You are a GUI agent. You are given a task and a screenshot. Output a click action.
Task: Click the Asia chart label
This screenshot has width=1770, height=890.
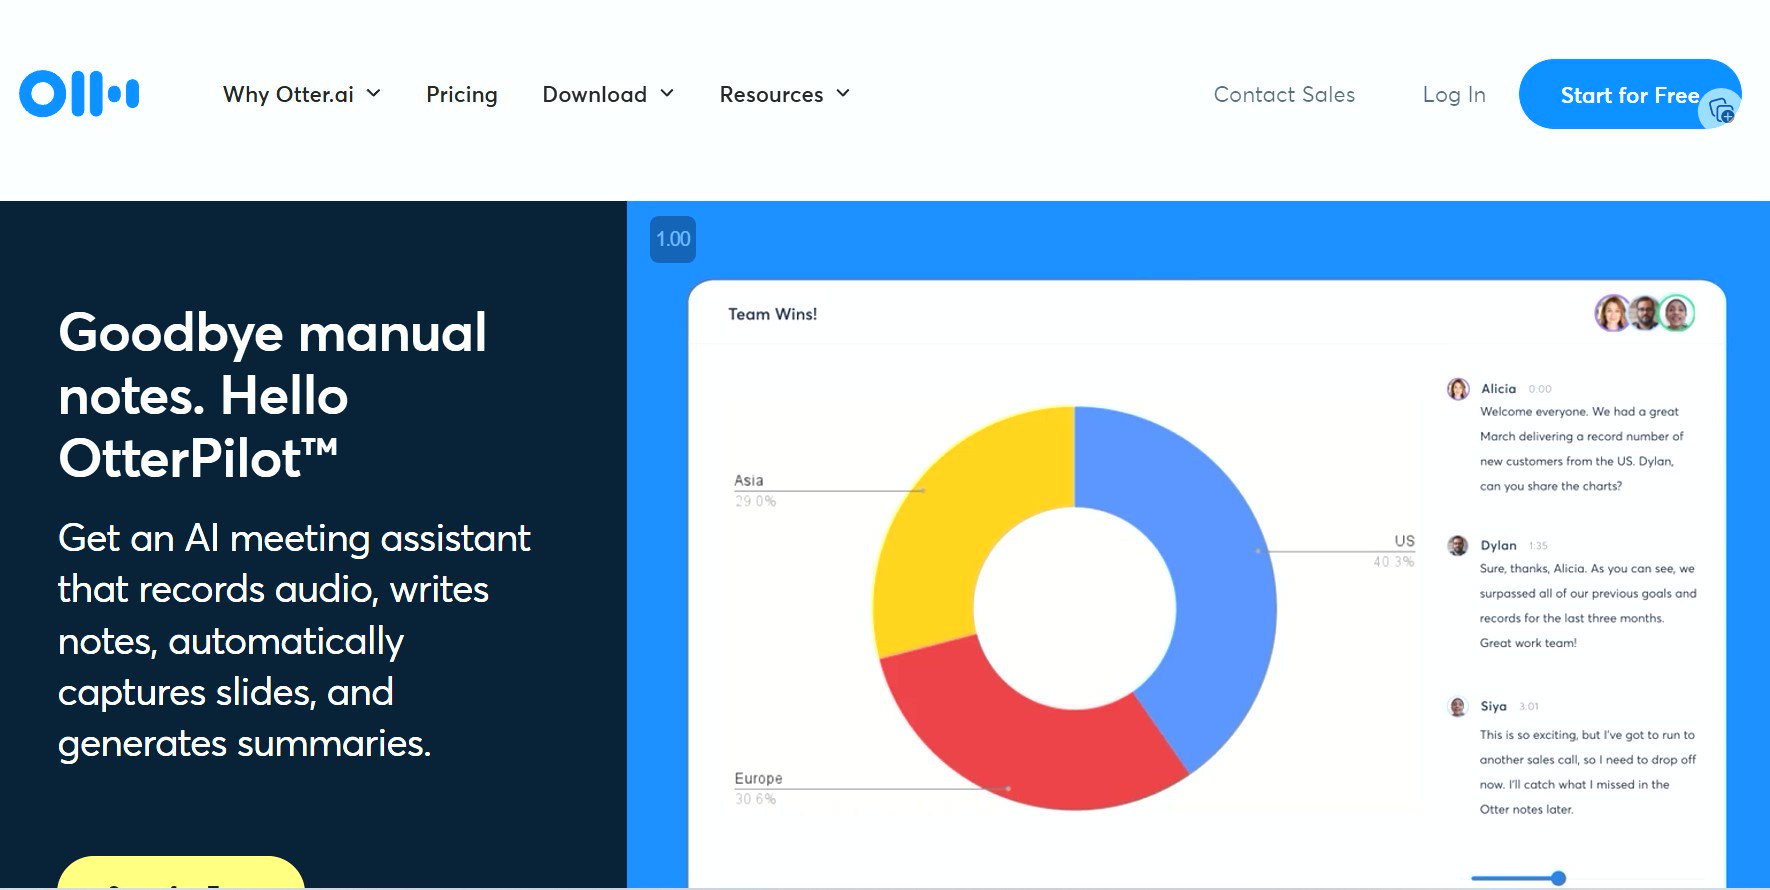tap(748, 480)
